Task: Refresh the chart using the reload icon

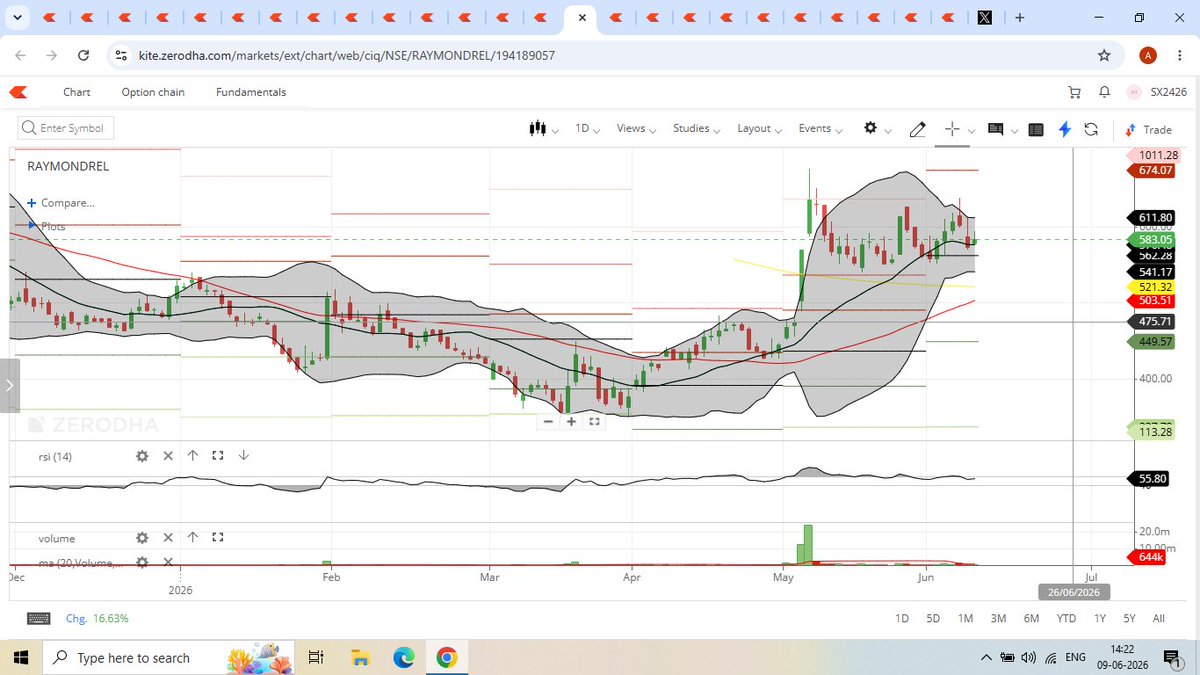Action: pyautogui.click(x=1091, y=129)
